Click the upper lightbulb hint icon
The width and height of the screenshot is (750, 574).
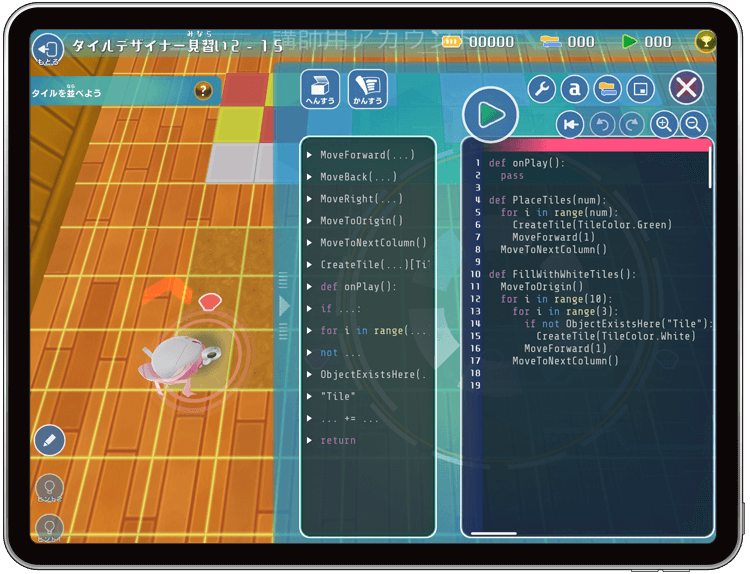[50, 488]
